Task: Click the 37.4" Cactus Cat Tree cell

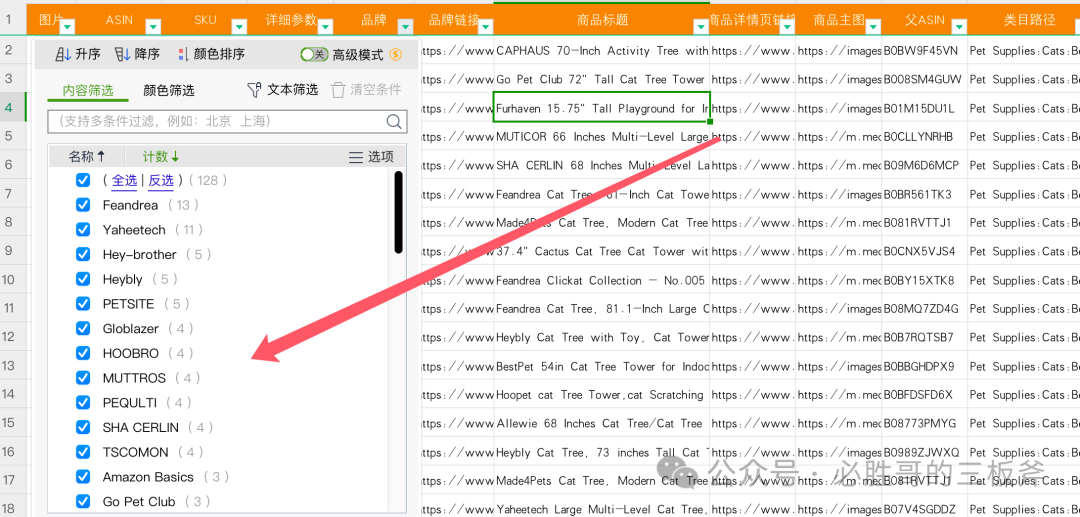Action: tap(601, 251)
